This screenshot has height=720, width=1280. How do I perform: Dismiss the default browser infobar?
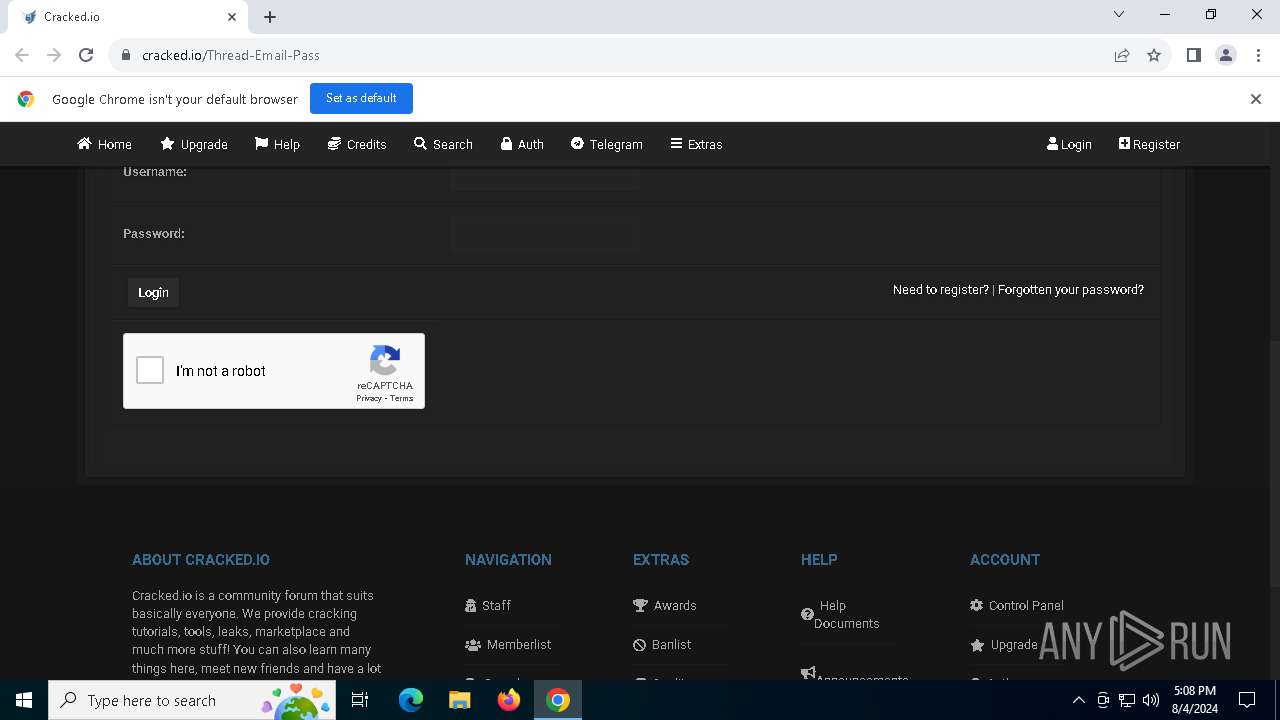(x=1256, y=99)
